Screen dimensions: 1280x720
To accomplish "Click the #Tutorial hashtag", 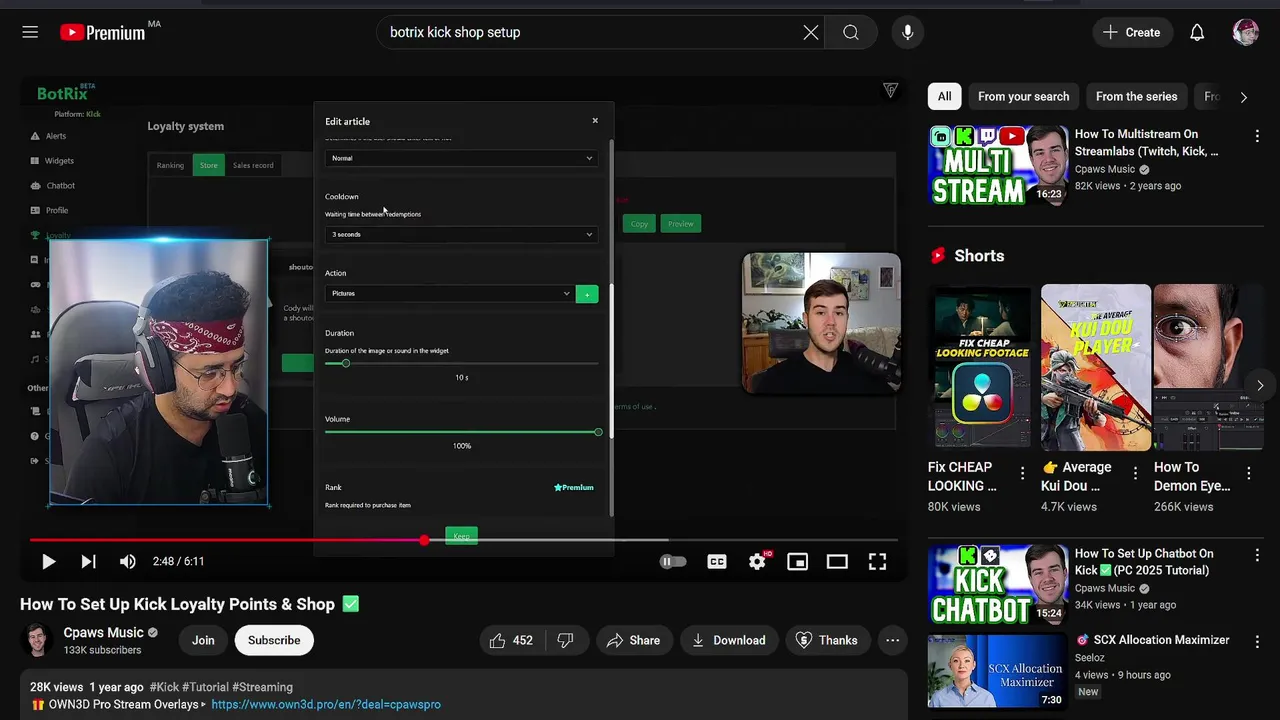I will [x=205, y=687].
